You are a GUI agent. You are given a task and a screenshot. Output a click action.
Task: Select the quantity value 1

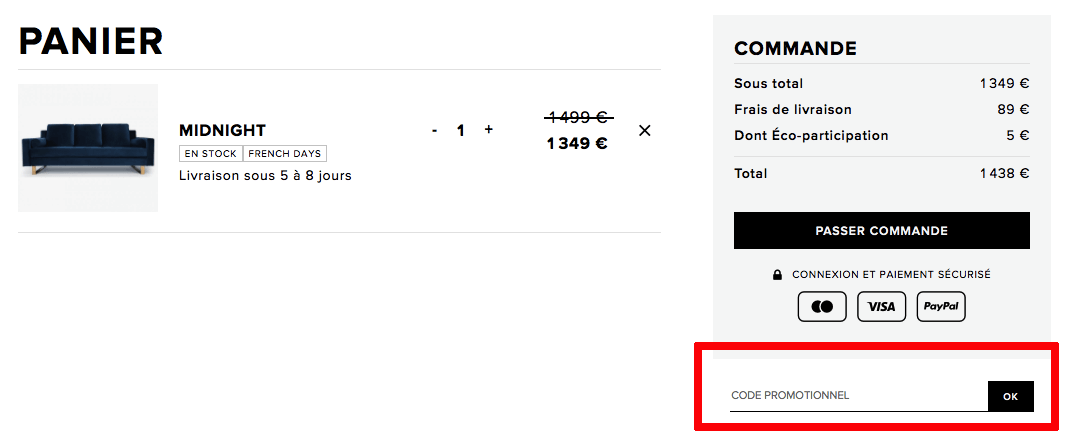[x=461, y=130]
